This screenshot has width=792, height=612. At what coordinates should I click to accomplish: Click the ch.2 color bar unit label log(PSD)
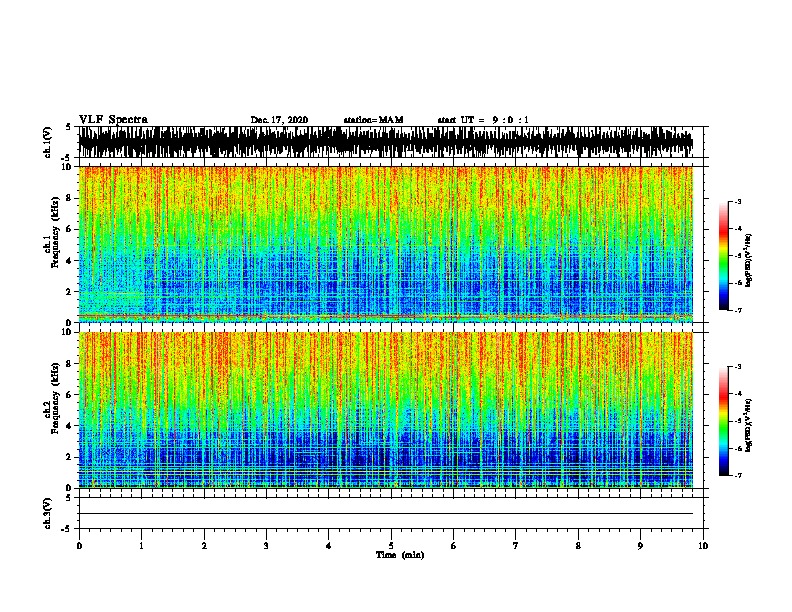click(x=748, y=425)
